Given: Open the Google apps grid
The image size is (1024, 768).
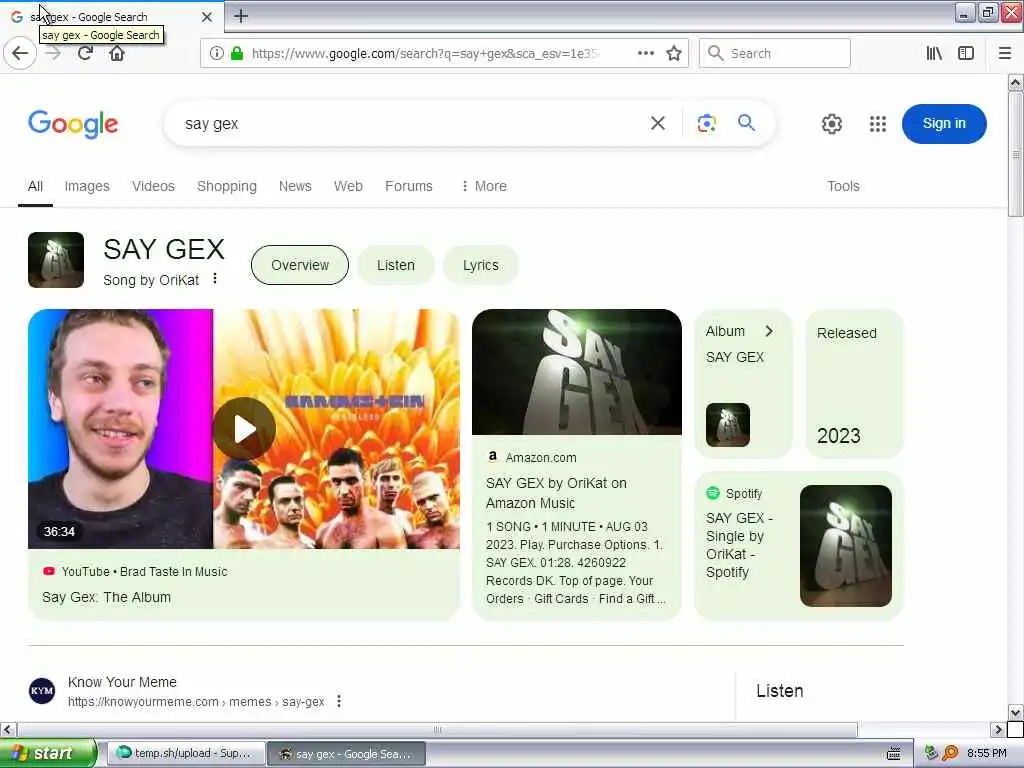Looking at the screenshot, I should coord(878,123).
